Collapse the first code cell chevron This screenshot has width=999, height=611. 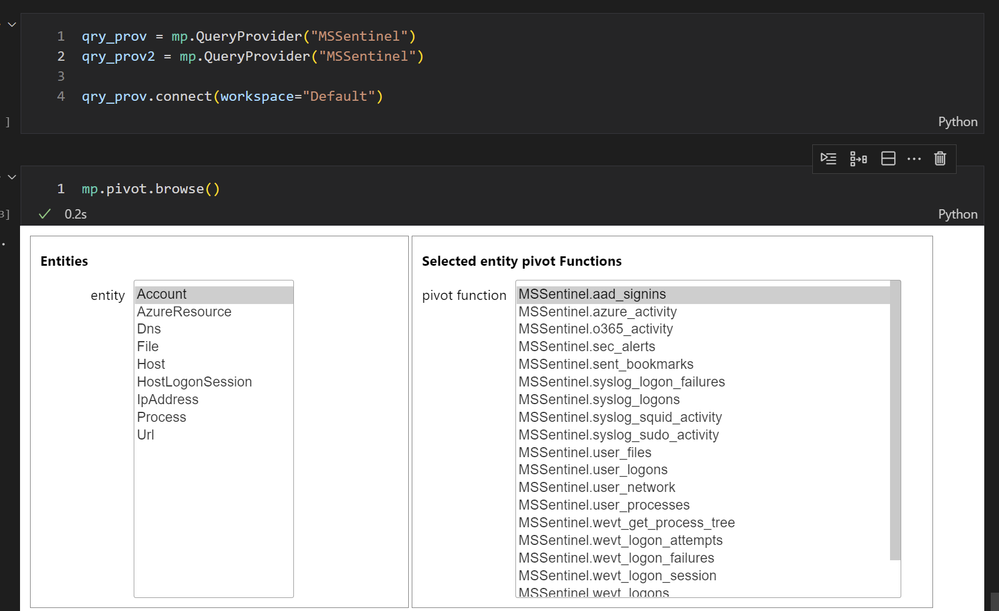coord(11,24)
